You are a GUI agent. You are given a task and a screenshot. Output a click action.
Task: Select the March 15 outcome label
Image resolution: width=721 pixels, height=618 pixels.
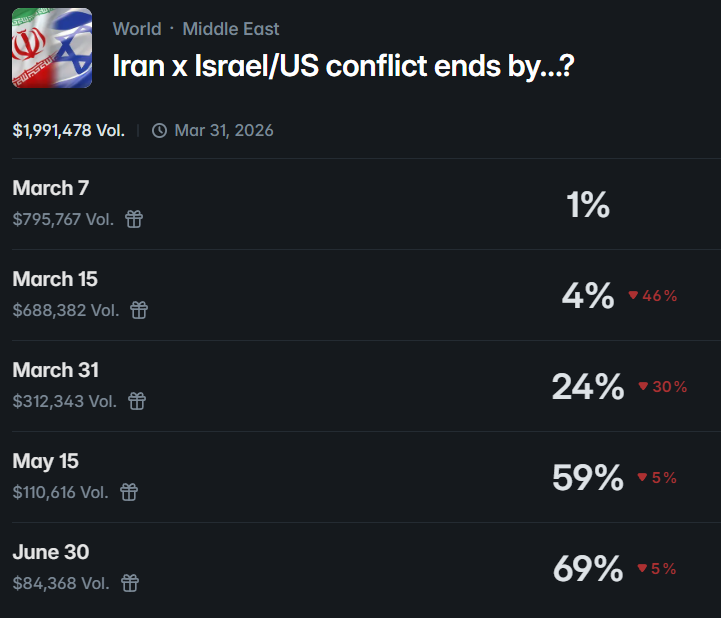click(x=55, y=279)
